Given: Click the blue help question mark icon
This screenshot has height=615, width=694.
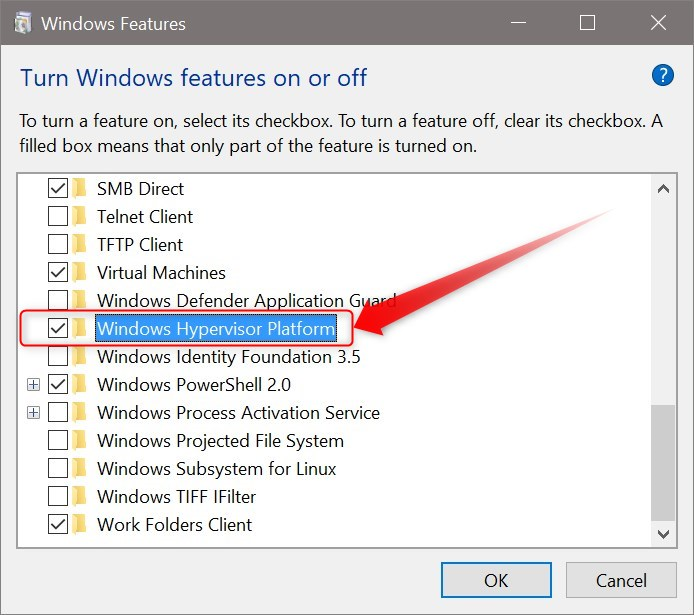Looking at the screenshot, I should [663, 75].
